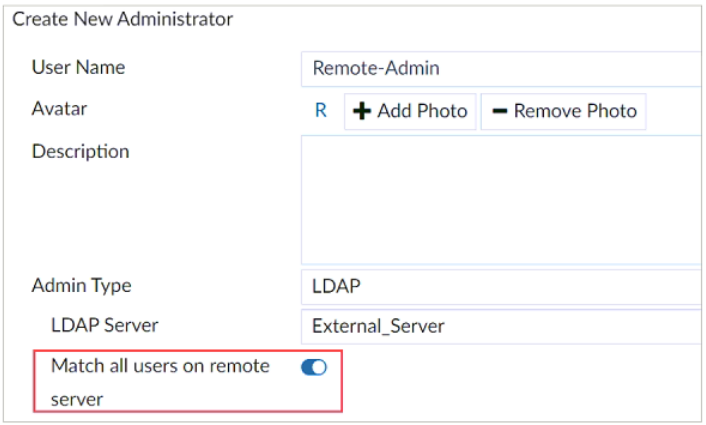This screenshot has height=425, width=706.
Task: Click the avatar letter R preview
Action: pyautogui.click(x=321, y=111)
